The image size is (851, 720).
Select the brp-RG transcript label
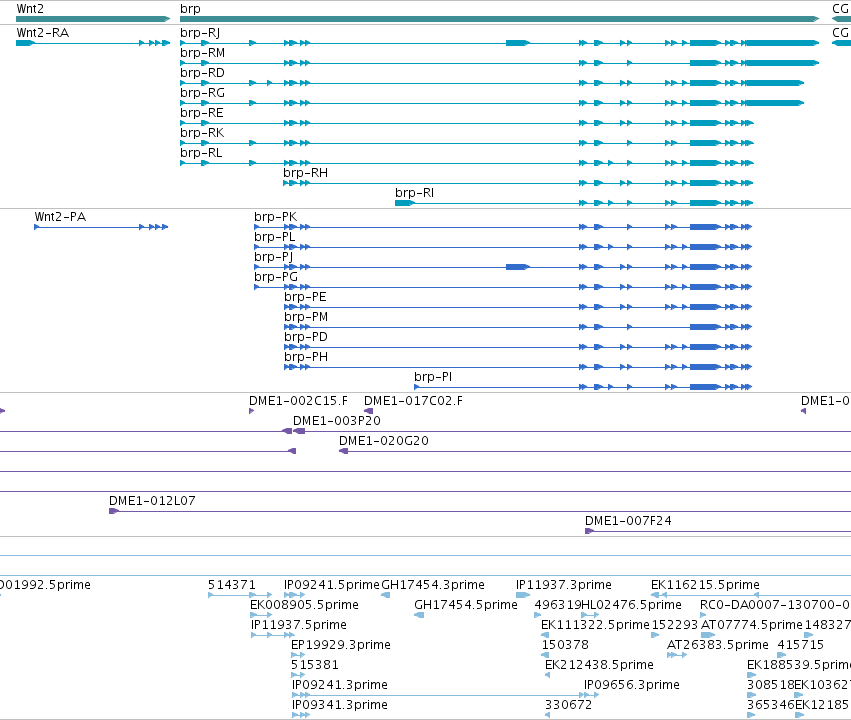202,93
